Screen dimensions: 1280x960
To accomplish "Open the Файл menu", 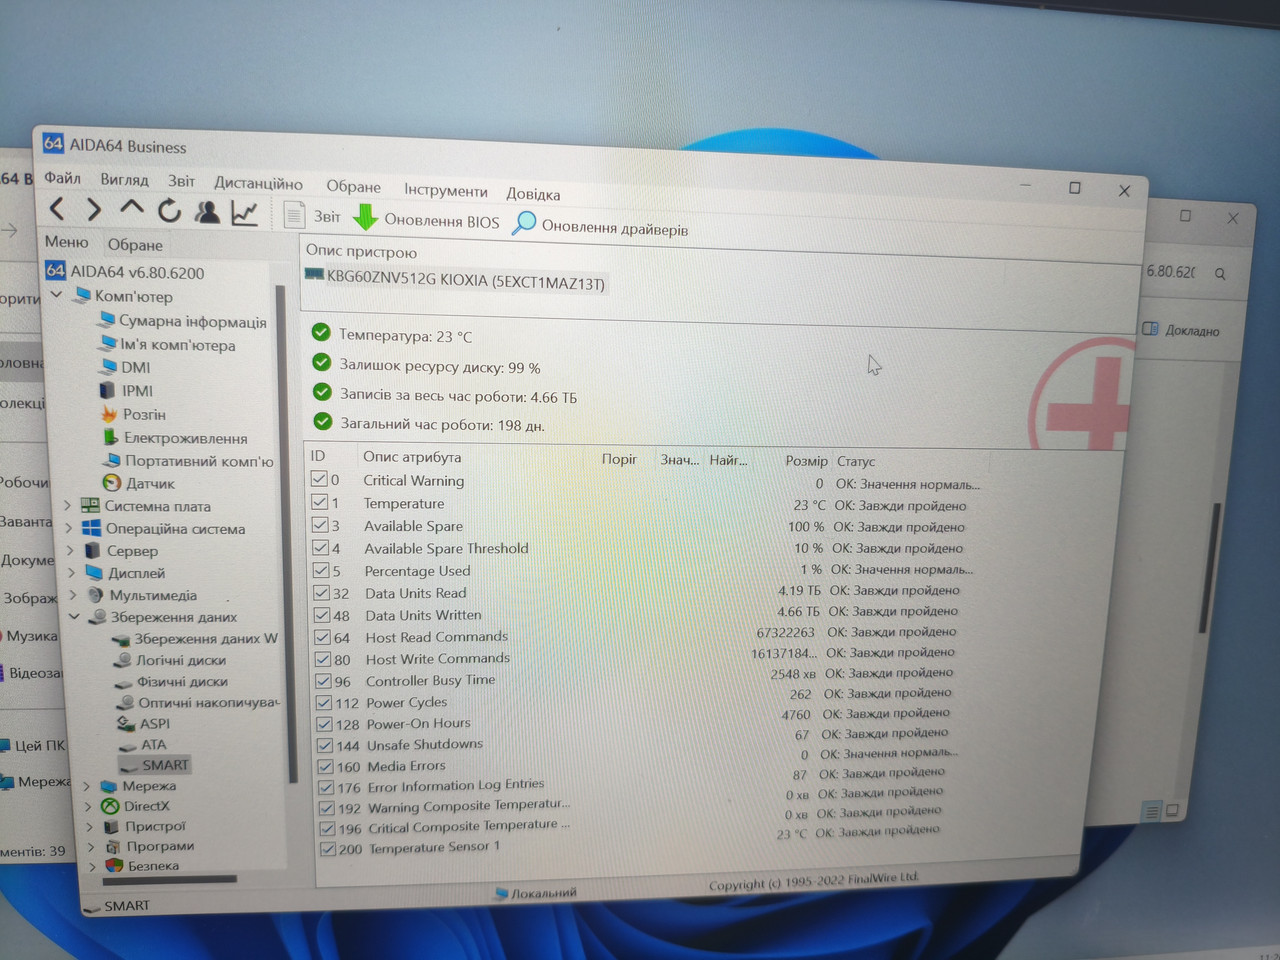I will (x=62, y=178).
